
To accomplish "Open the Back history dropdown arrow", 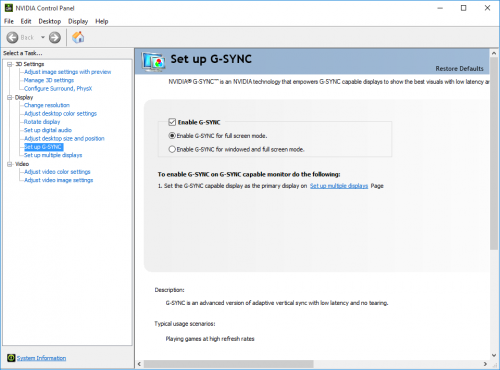I will 43,37.
